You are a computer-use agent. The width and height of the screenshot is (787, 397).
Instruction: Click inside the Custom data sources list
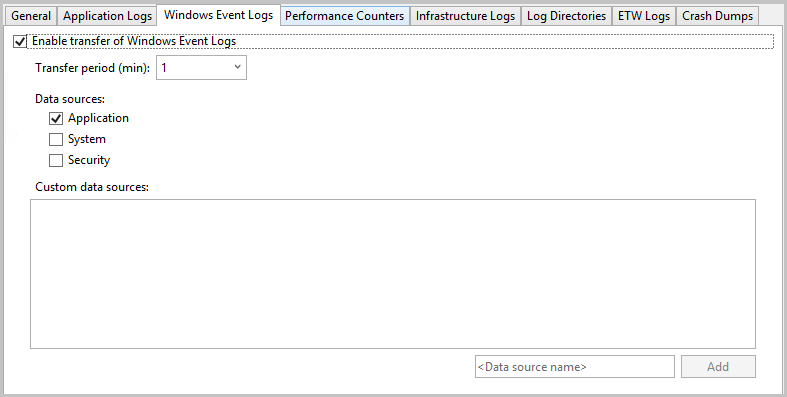(x=392, y=274)
